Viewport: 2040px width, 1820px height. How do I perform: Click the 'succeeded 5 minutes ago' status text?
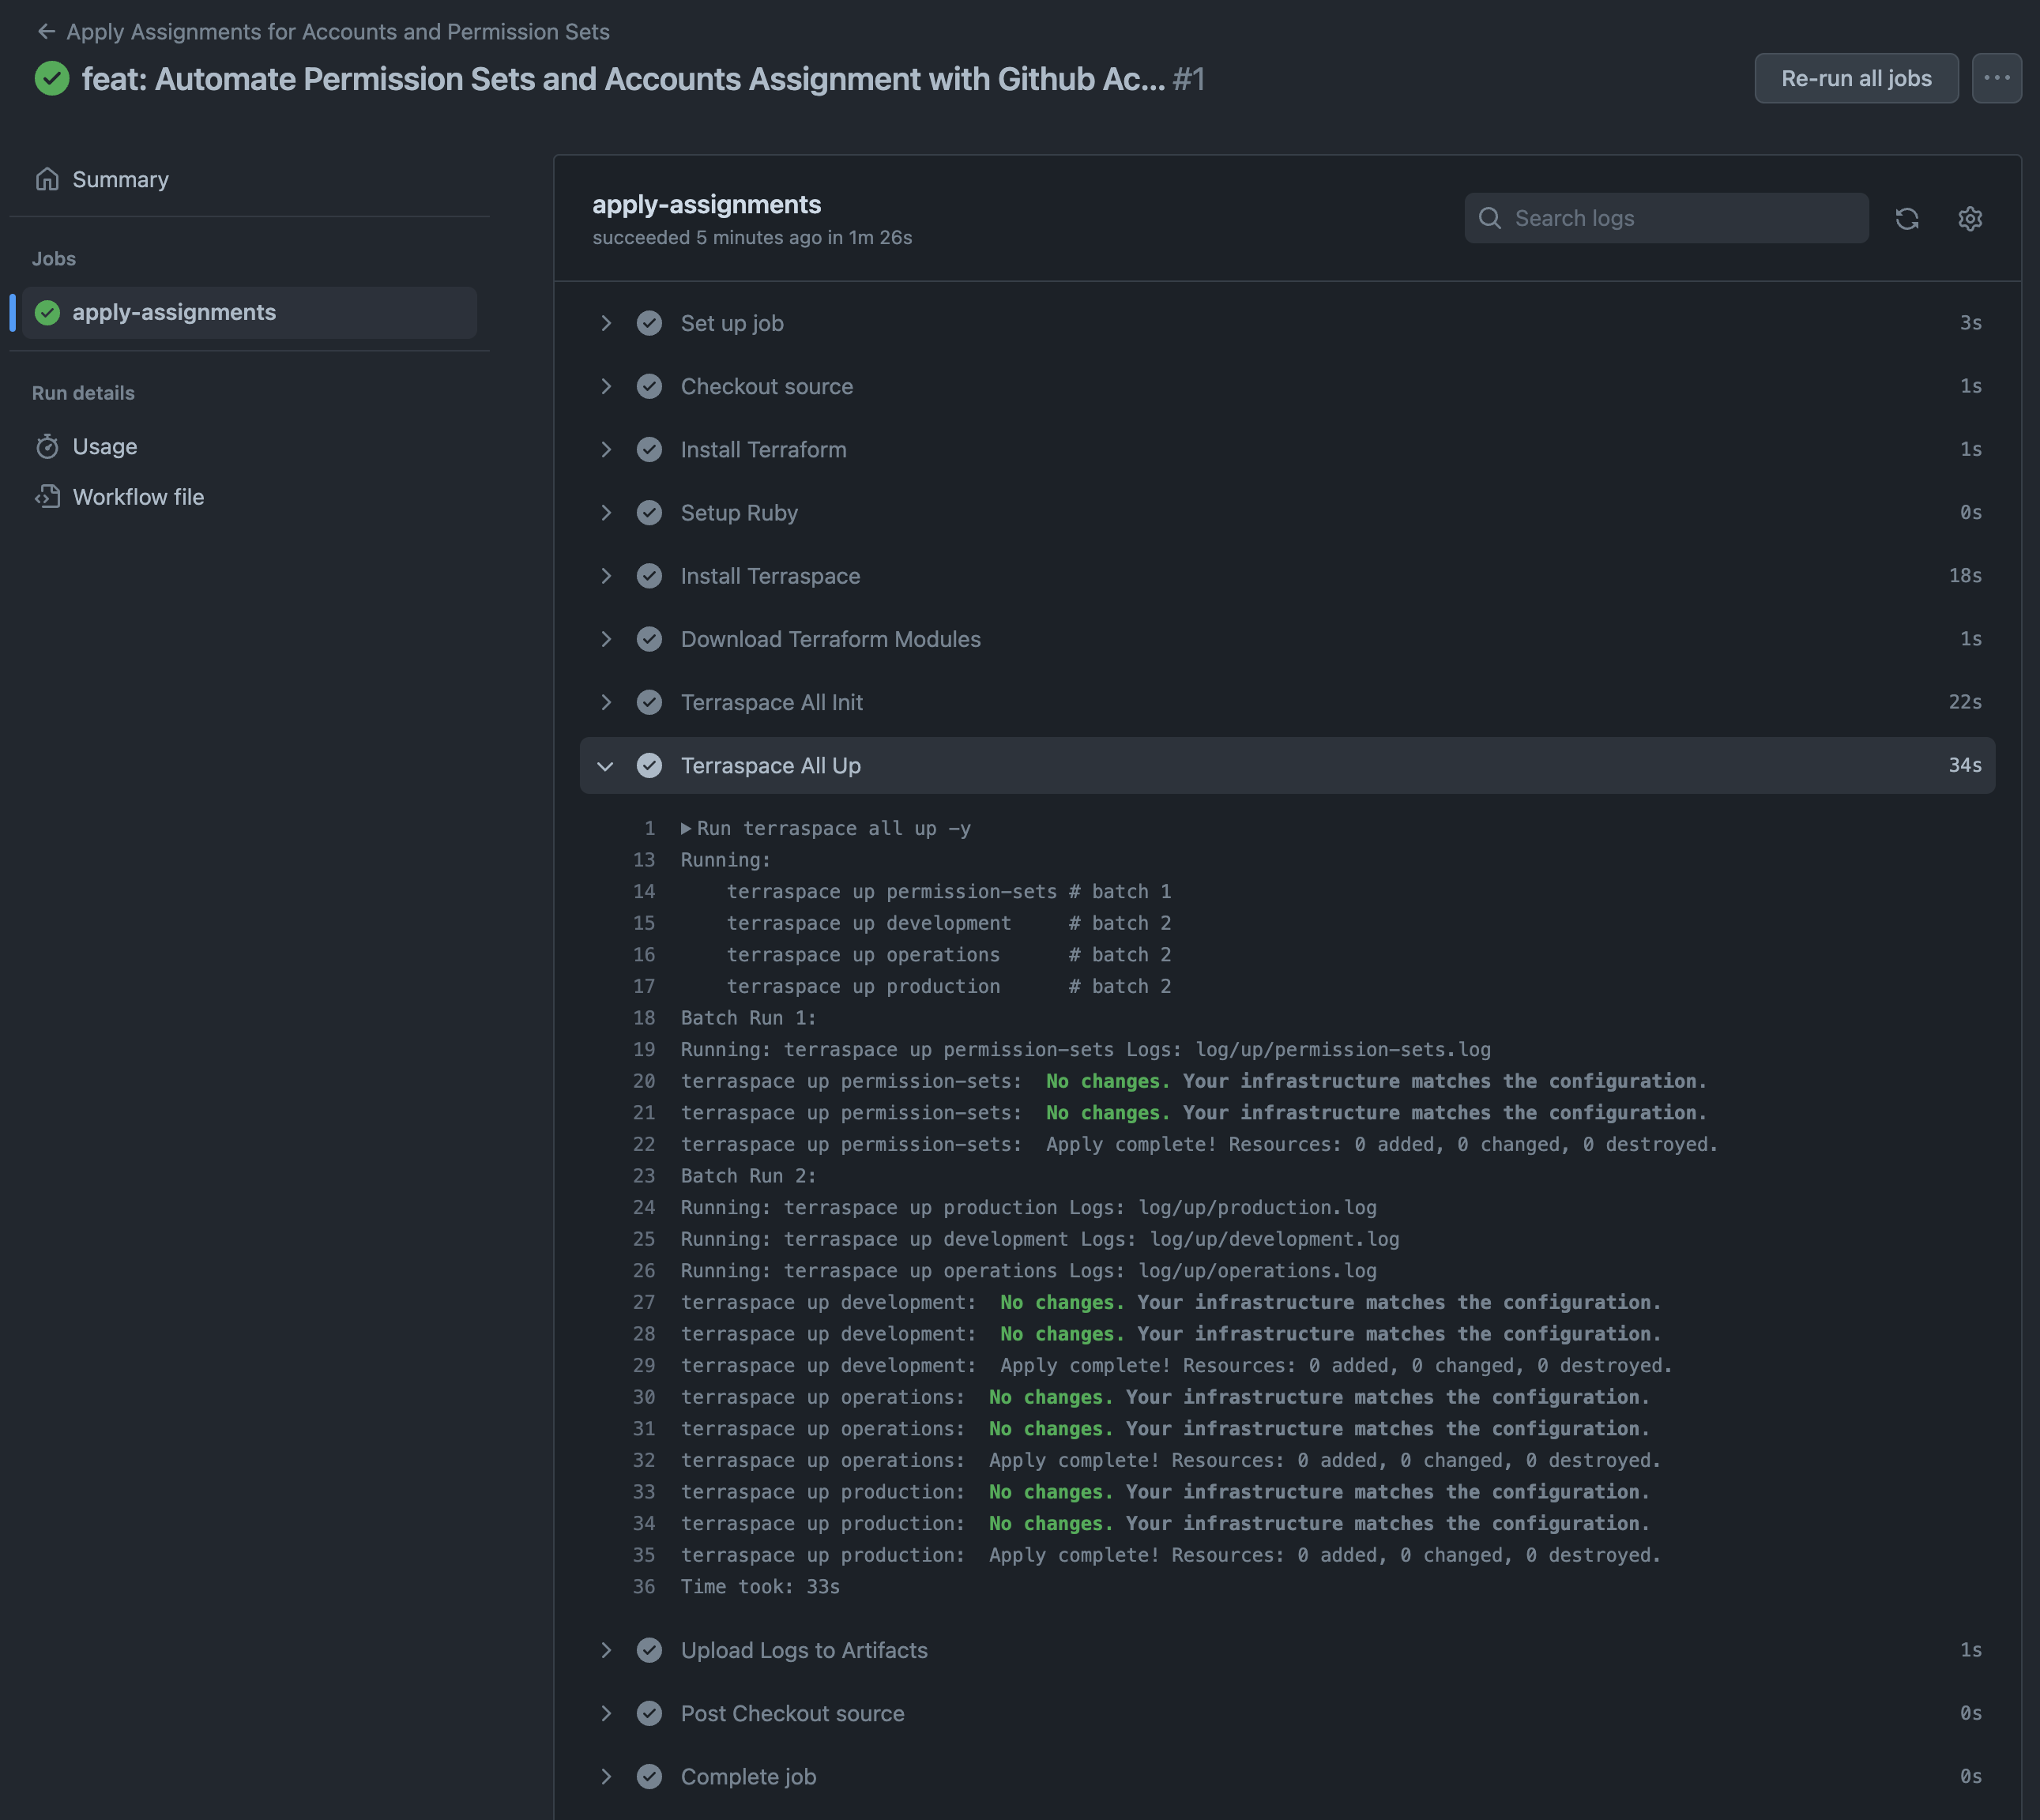(752, 238)
